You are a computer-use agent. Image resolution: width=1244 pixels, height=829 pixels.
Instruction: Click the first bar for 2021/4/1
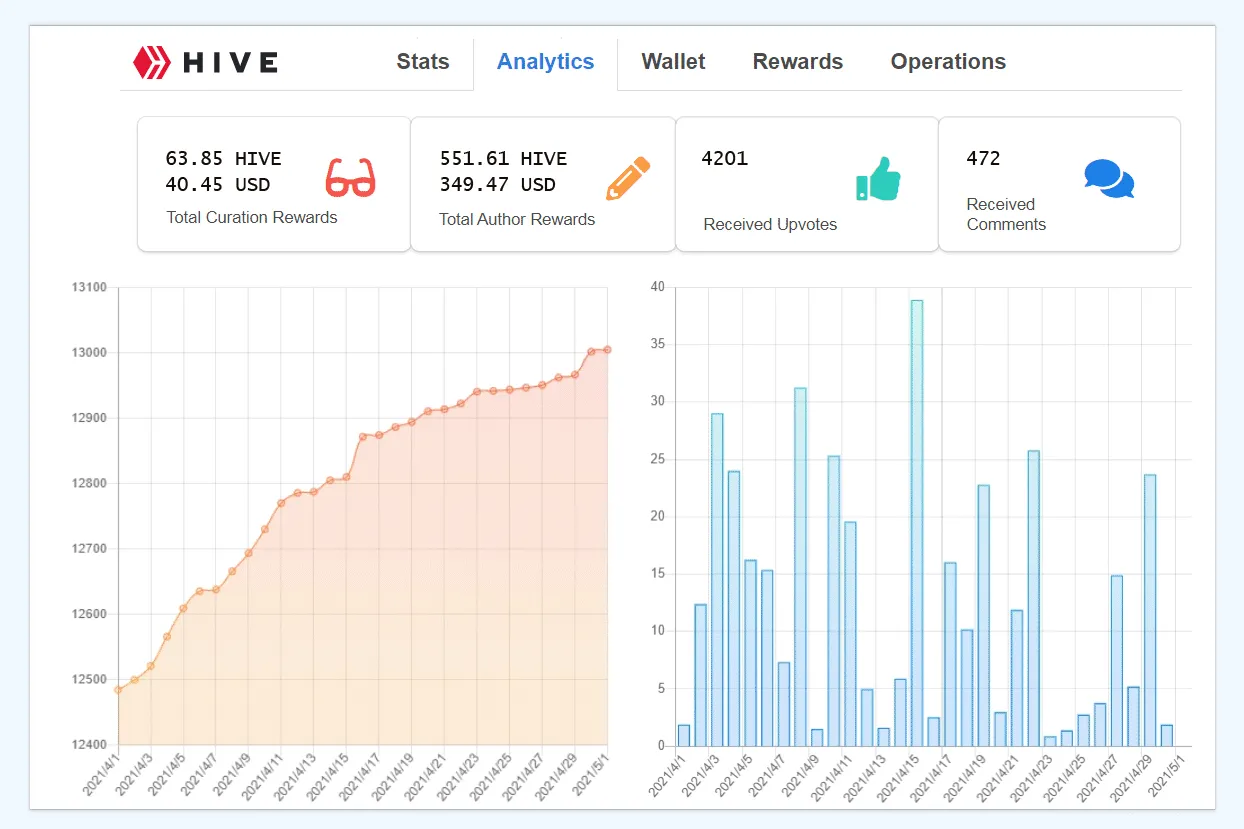(x=684, y=736)
